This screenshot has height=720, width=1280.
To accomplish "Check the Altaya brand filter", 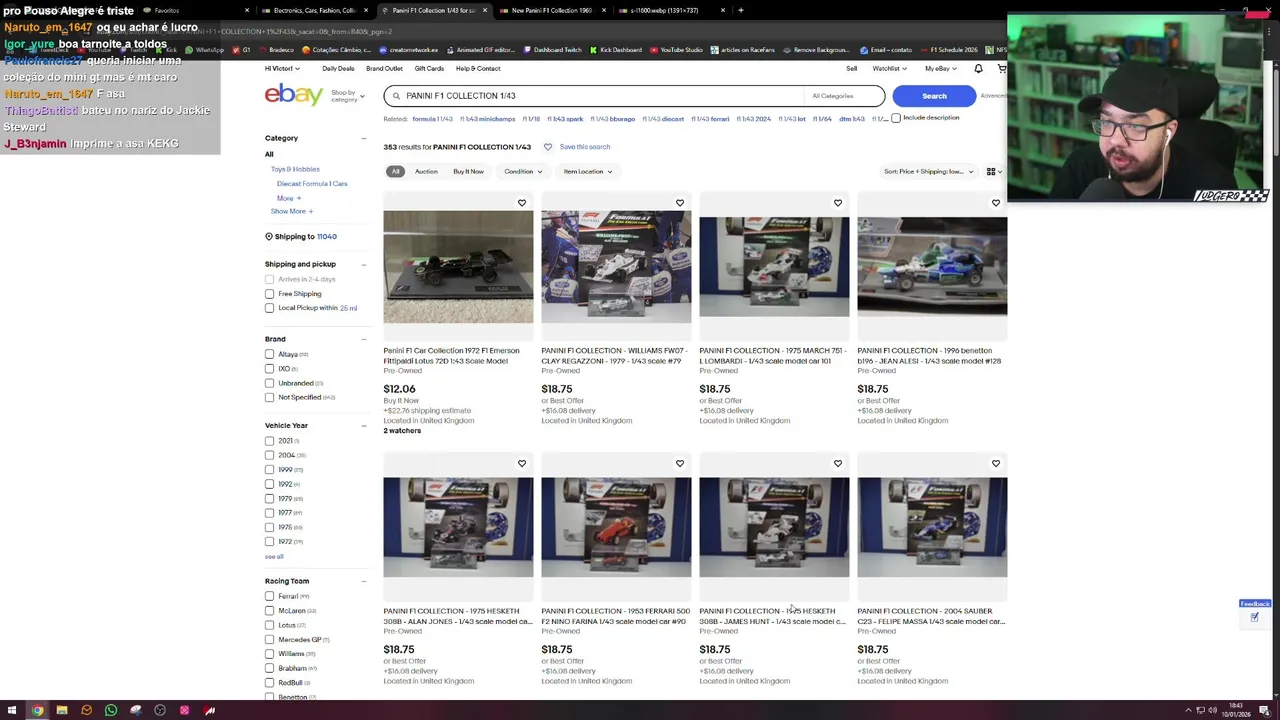I will (269, 354).
